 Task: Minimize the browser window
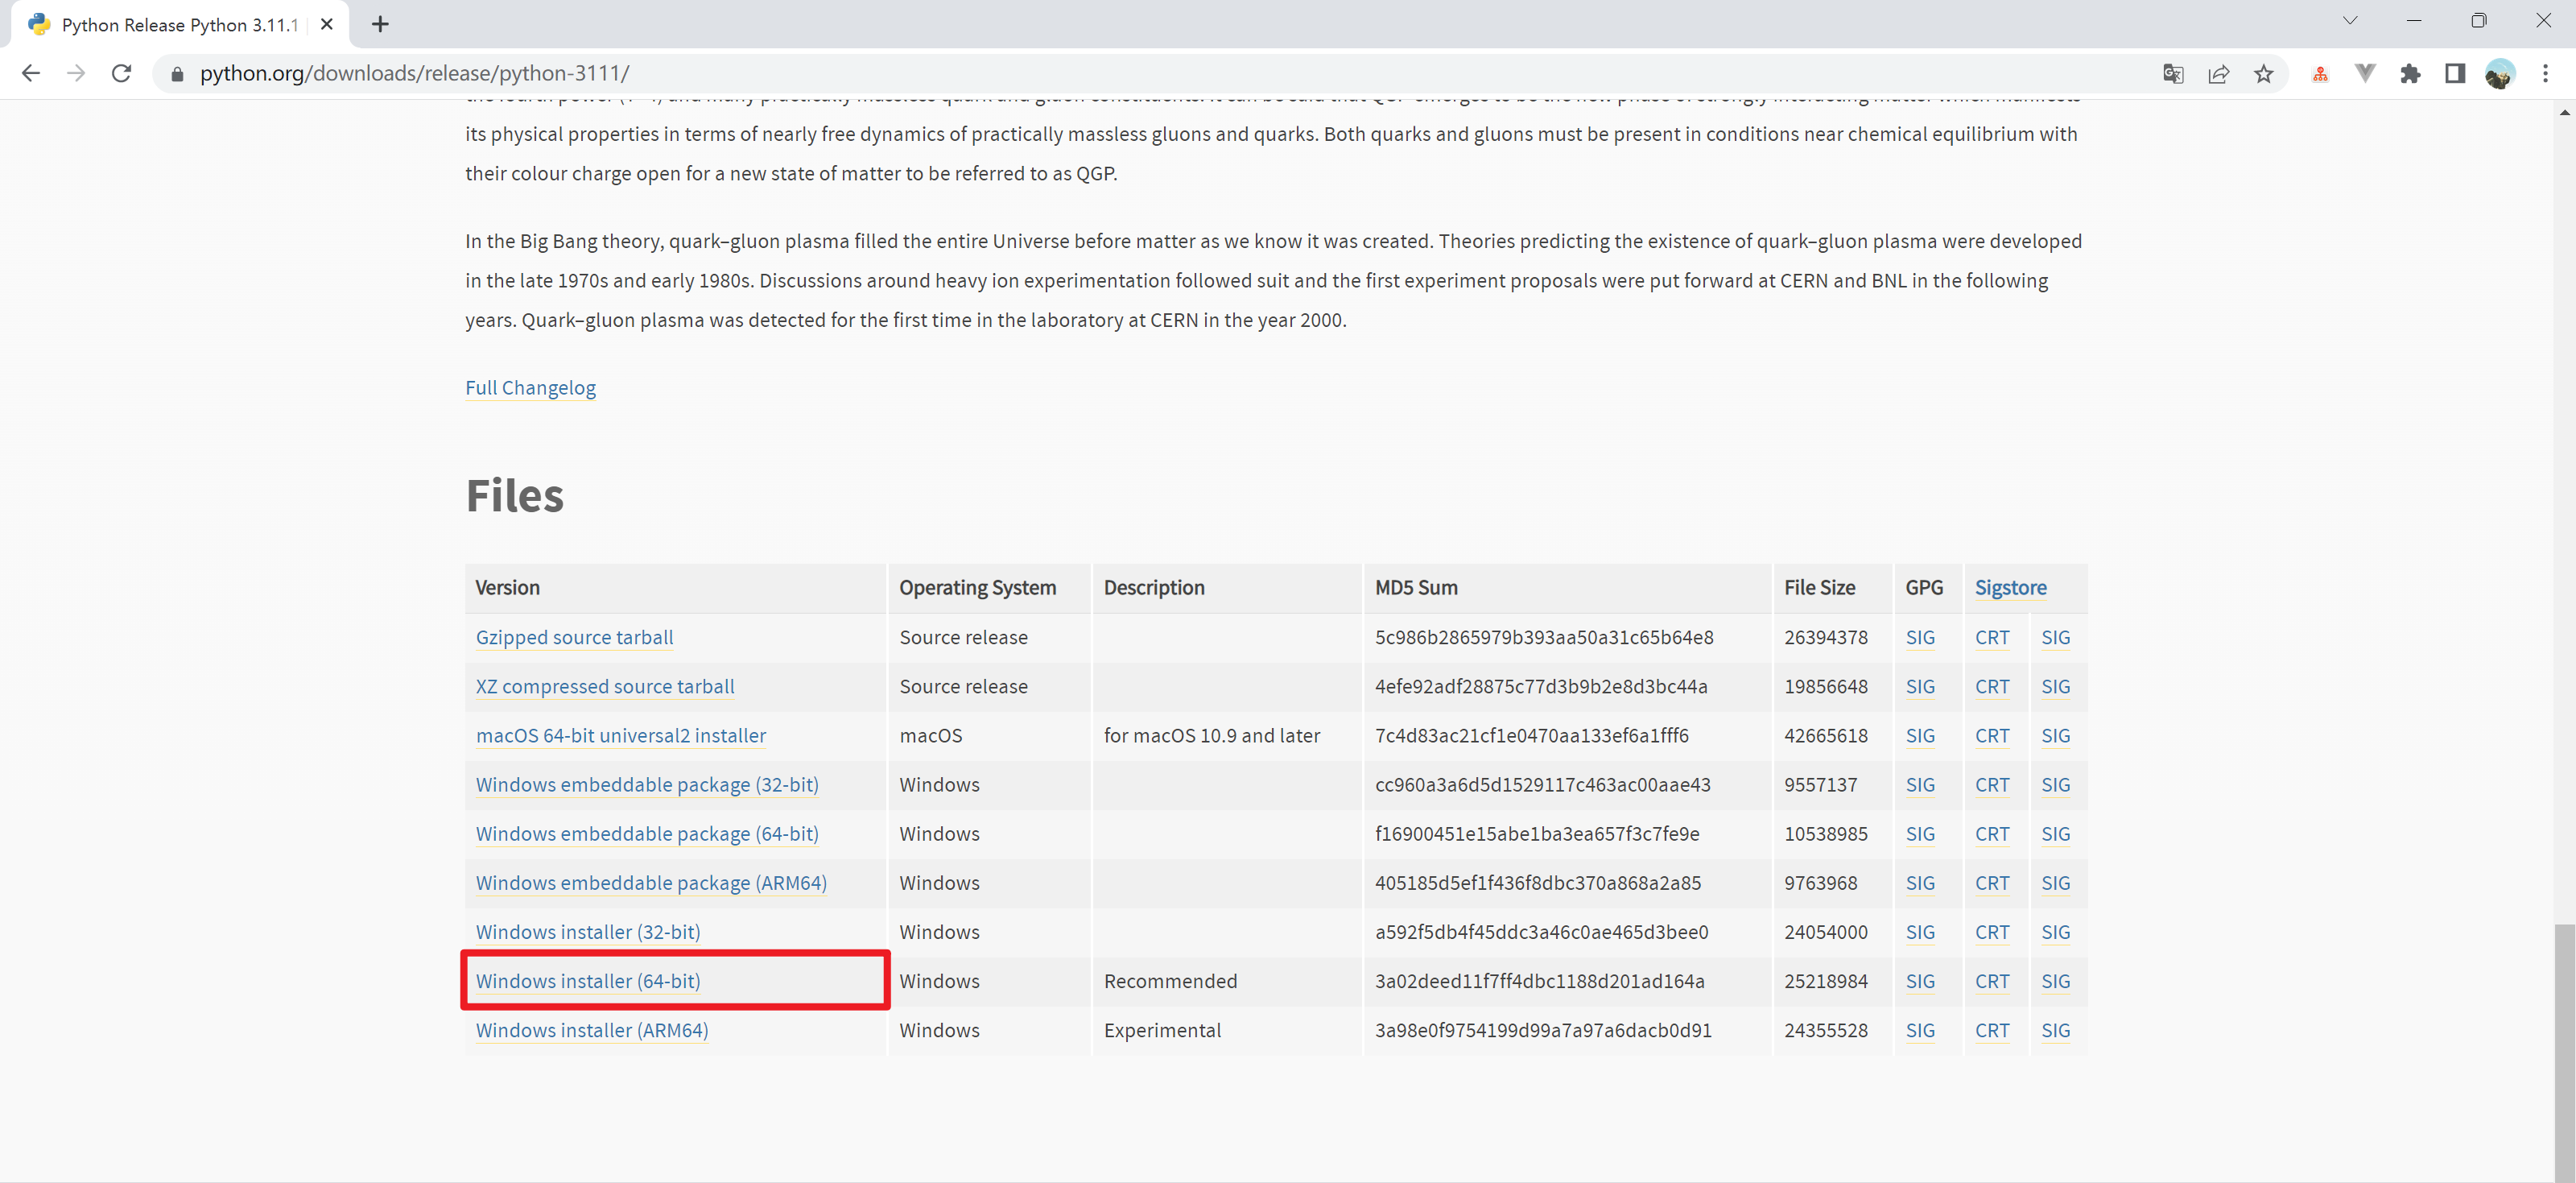(x=2413, y=20)
